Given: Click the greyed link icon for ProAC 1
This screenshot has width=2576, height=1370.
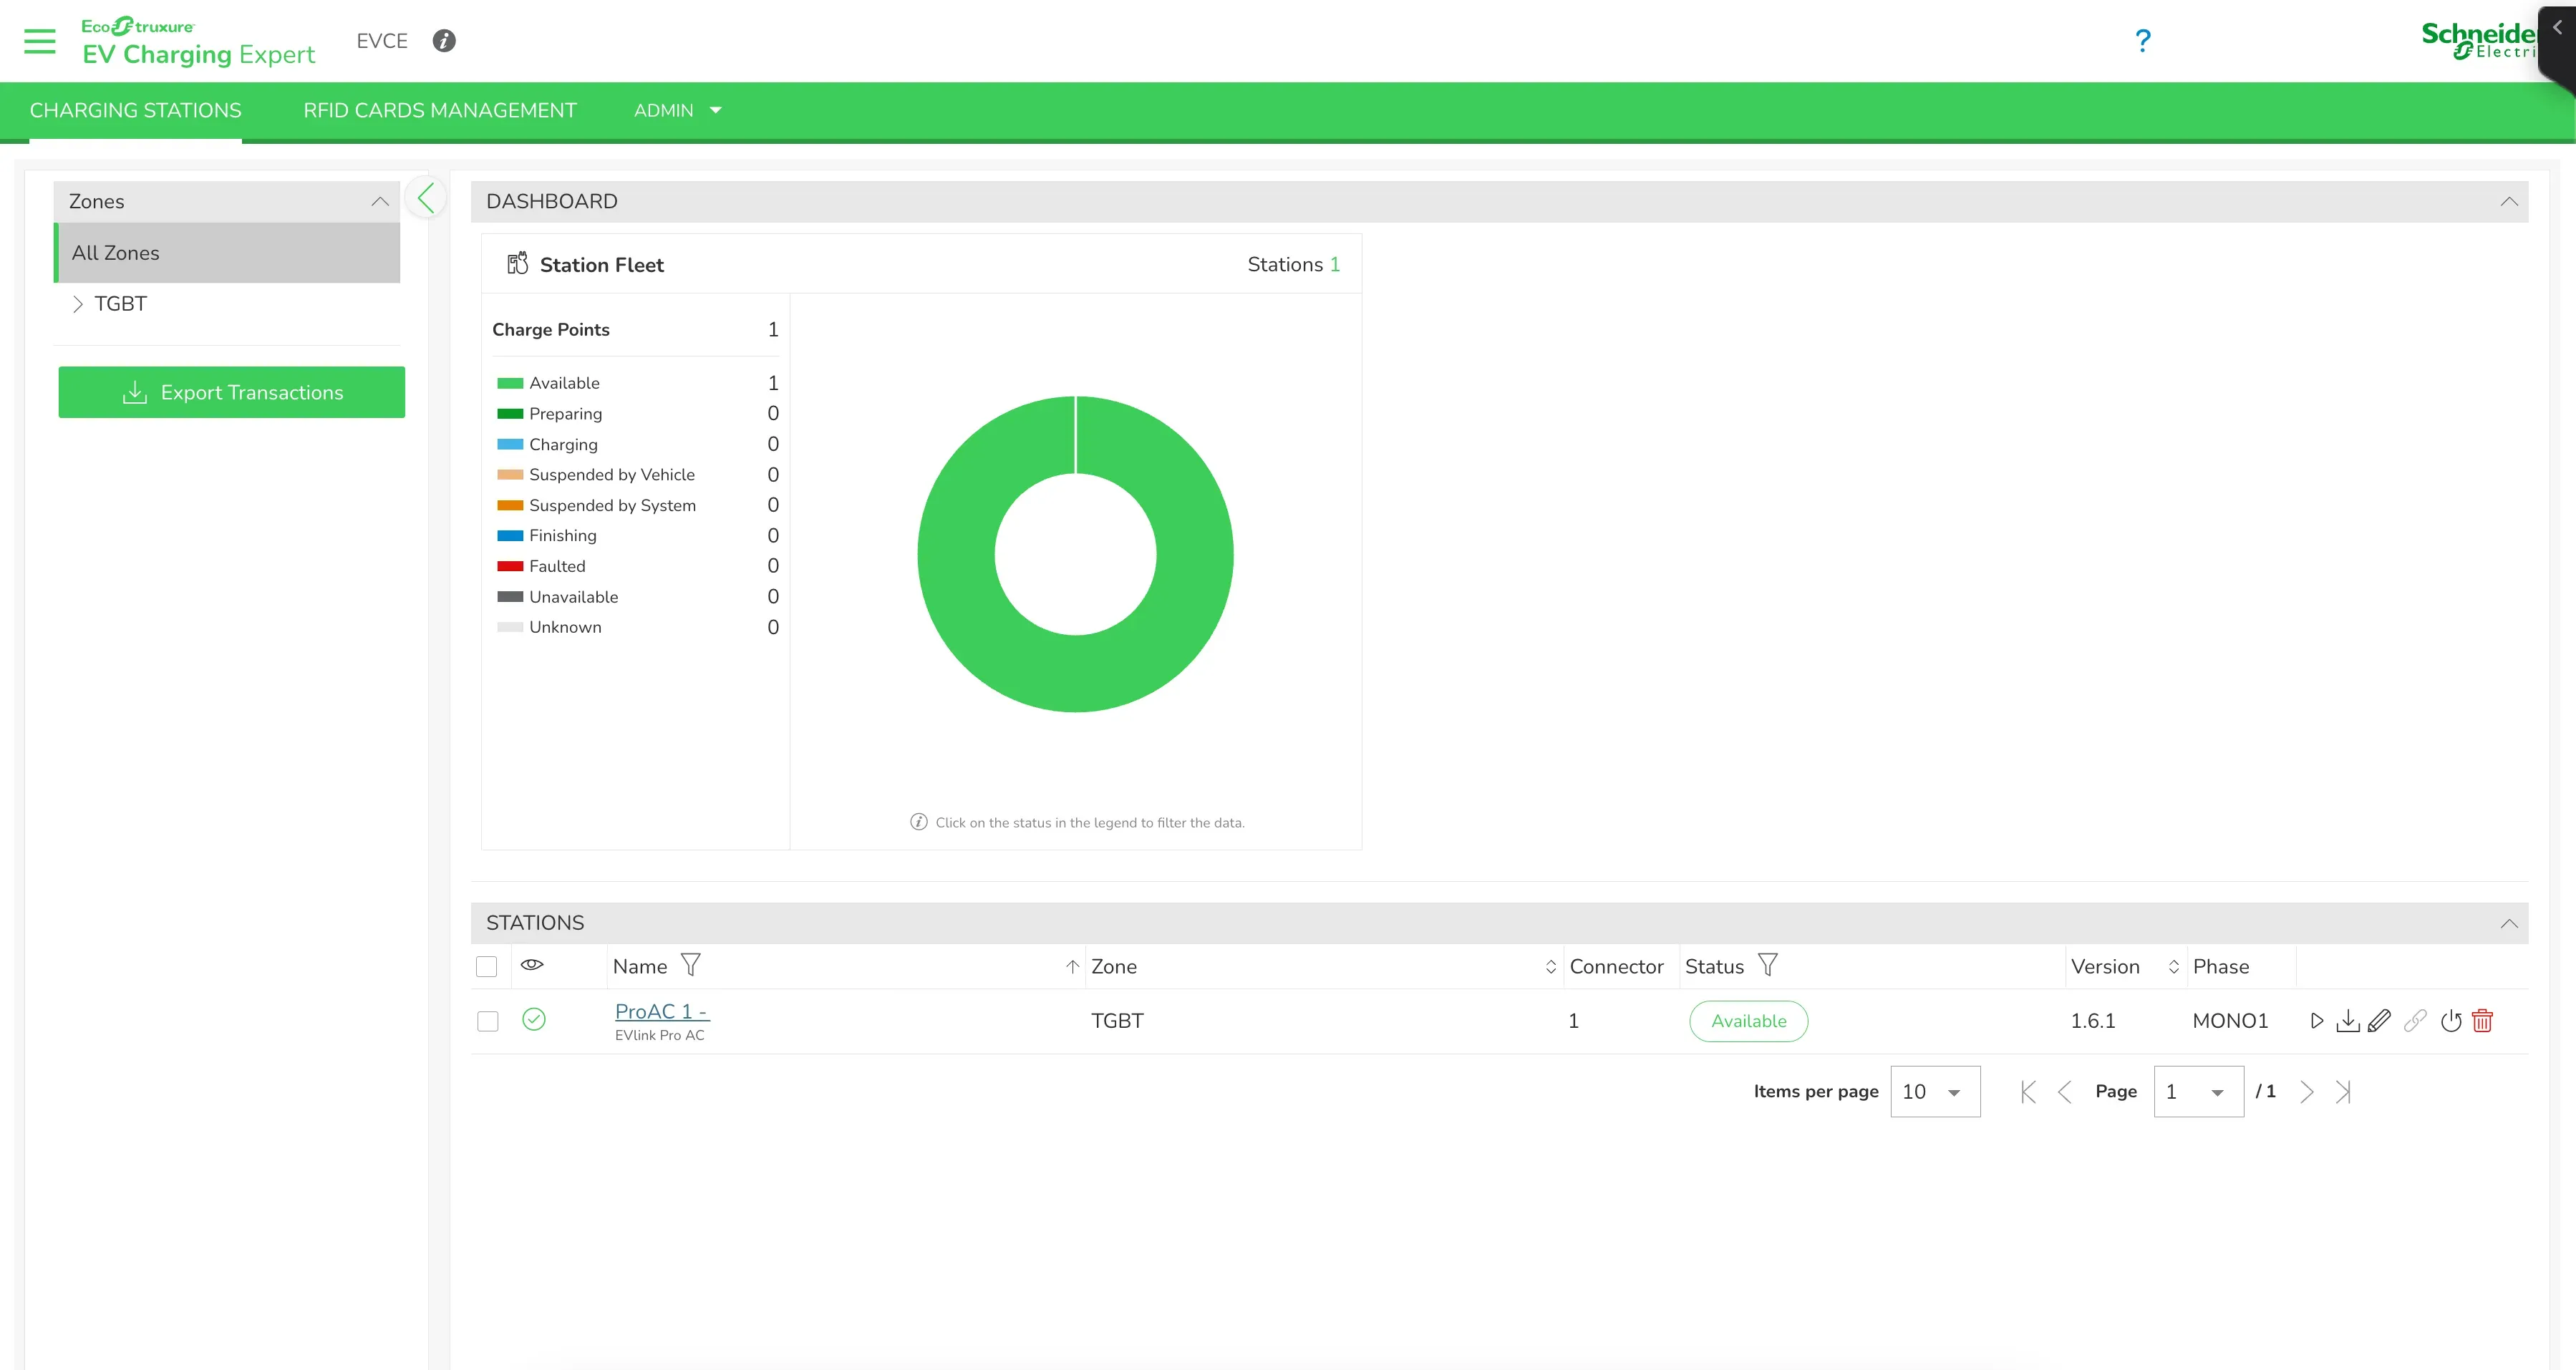Looking at the screenshot, I should click(x=2415, y=1021).
